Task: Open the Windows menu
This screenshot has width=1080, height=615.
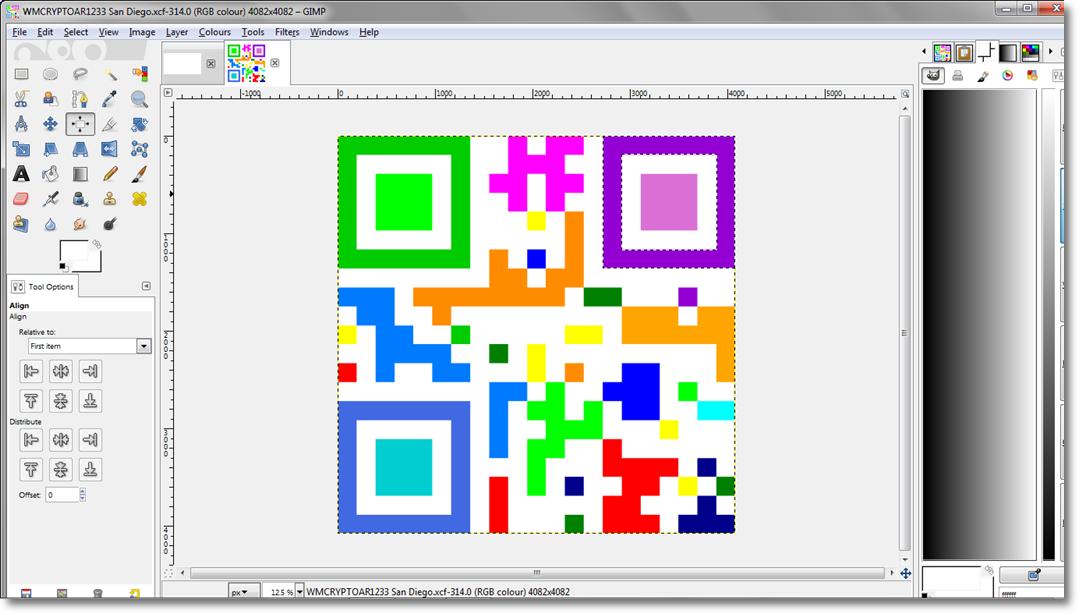Action: pos(329,32)
